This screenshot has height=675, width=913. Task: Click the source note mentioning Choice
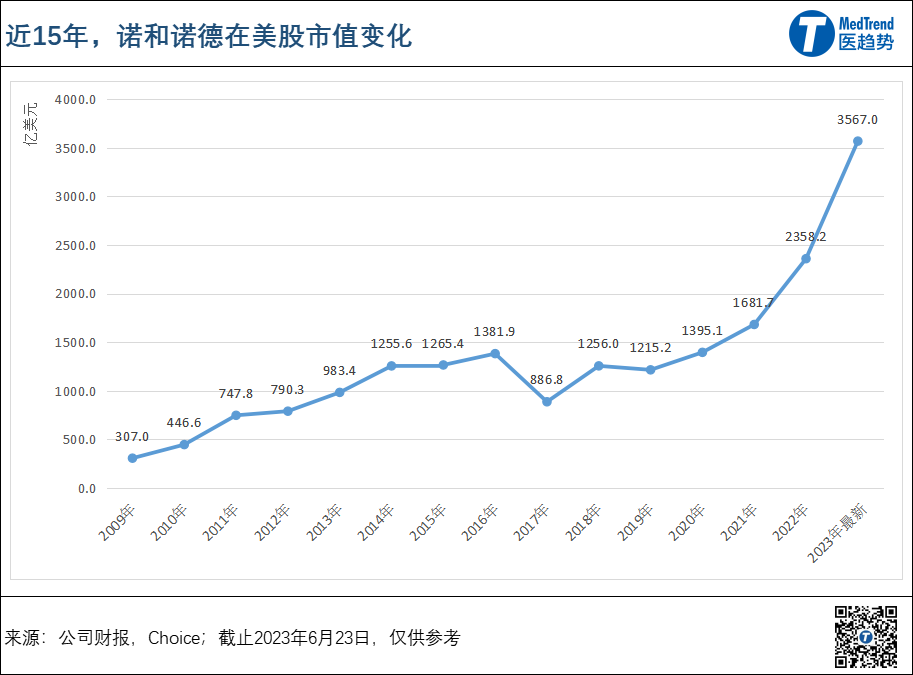[x=232, y=638]
